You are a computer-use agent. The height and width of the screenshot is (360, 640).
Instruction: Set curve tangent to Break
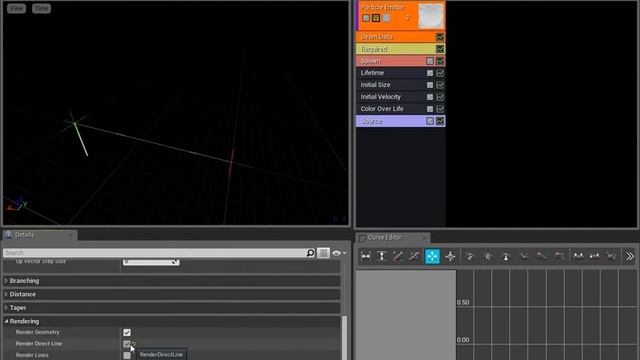pyautogui.click(x=524, y=256)
